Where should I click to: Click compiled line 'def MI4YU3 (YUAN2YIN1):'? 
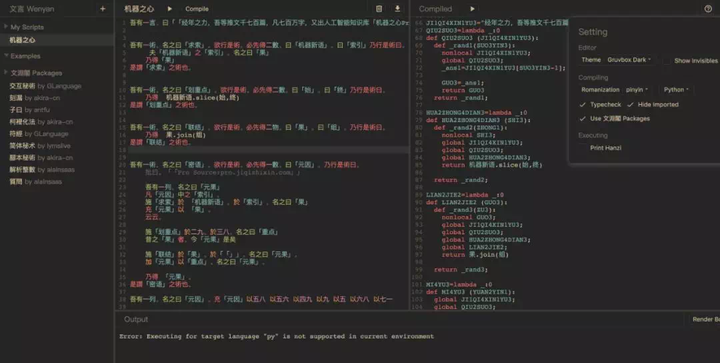click(x=470, y=292)
